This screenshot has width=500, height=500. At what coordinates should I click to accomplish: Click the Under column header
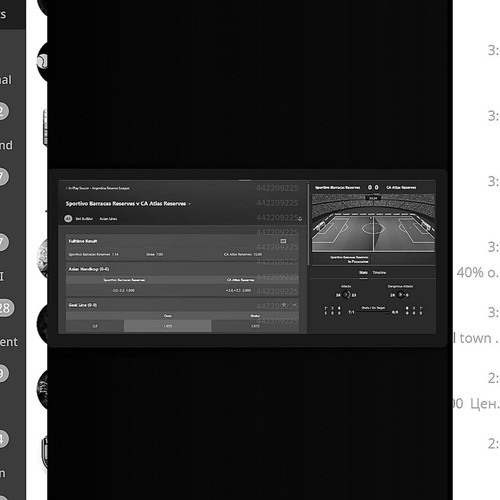click(255, 316)
